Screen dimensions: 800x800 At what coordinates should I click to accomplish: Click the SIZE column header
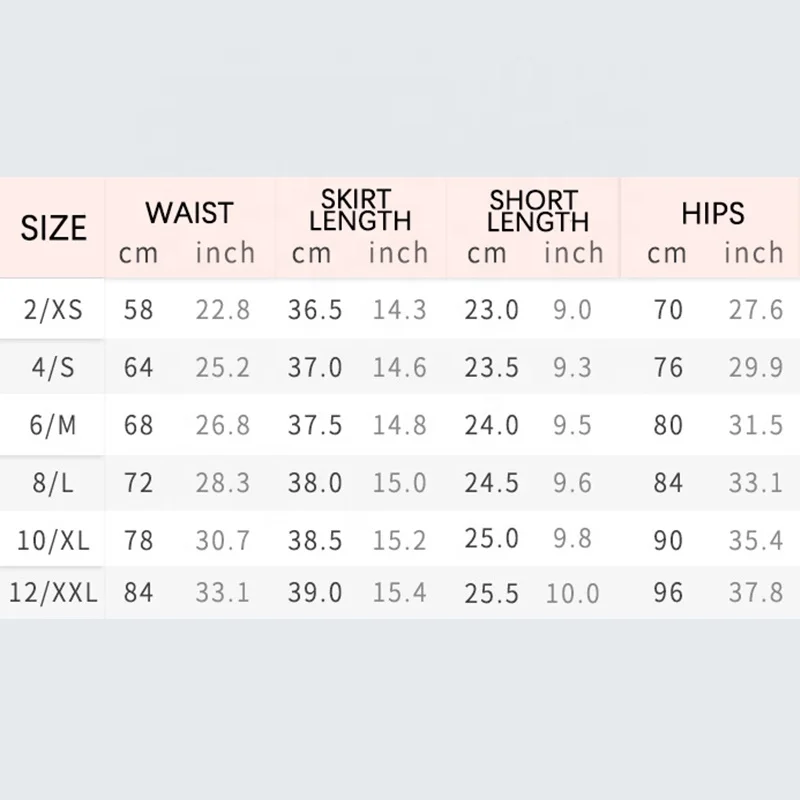54,228
